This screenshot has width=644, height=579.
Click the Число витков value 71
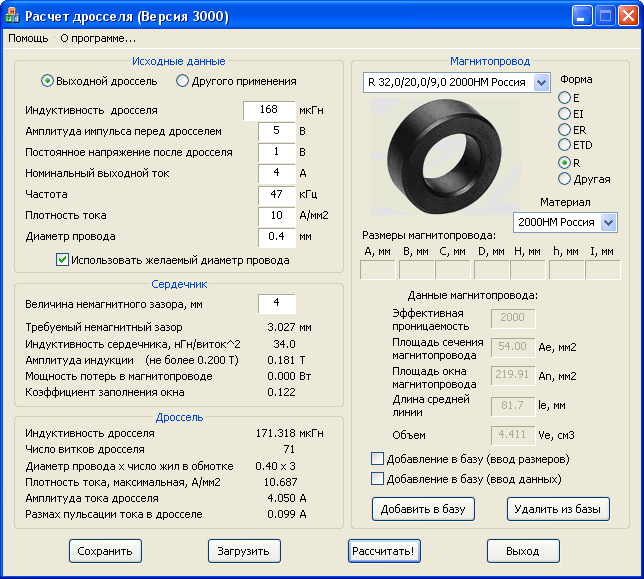point(289,449)
